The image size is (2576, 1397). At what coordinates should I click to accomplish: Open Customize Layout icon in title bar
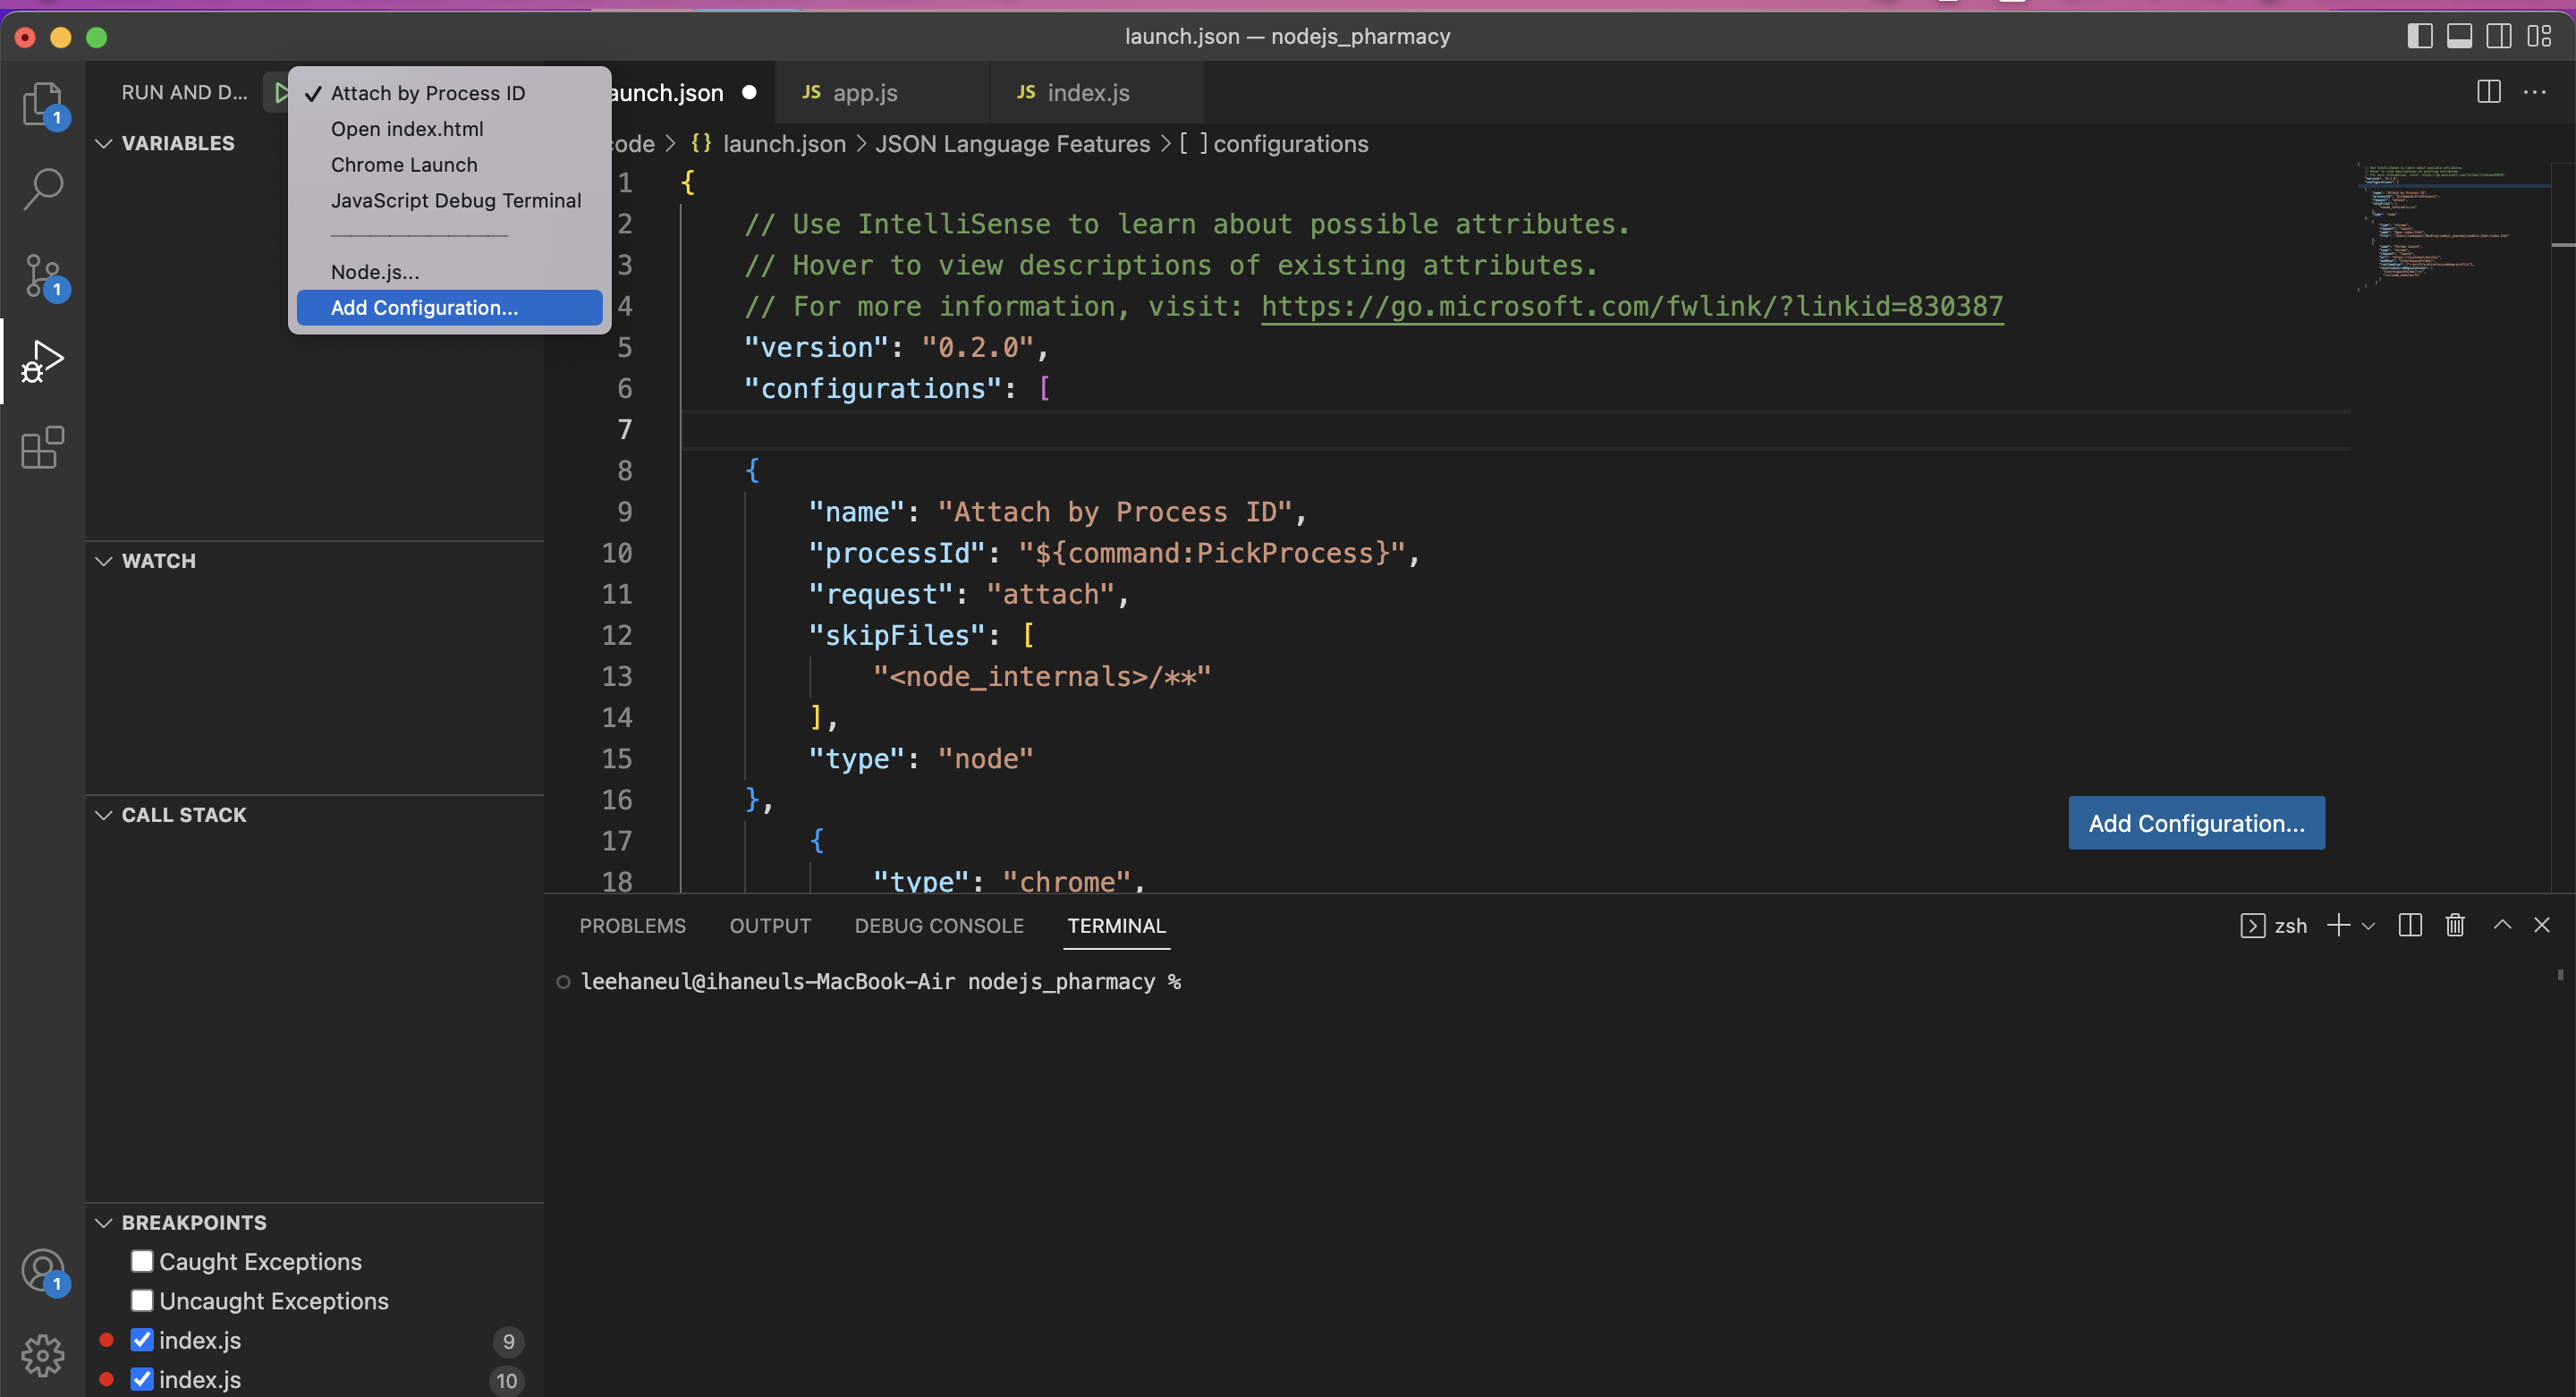click(2539, 36)
